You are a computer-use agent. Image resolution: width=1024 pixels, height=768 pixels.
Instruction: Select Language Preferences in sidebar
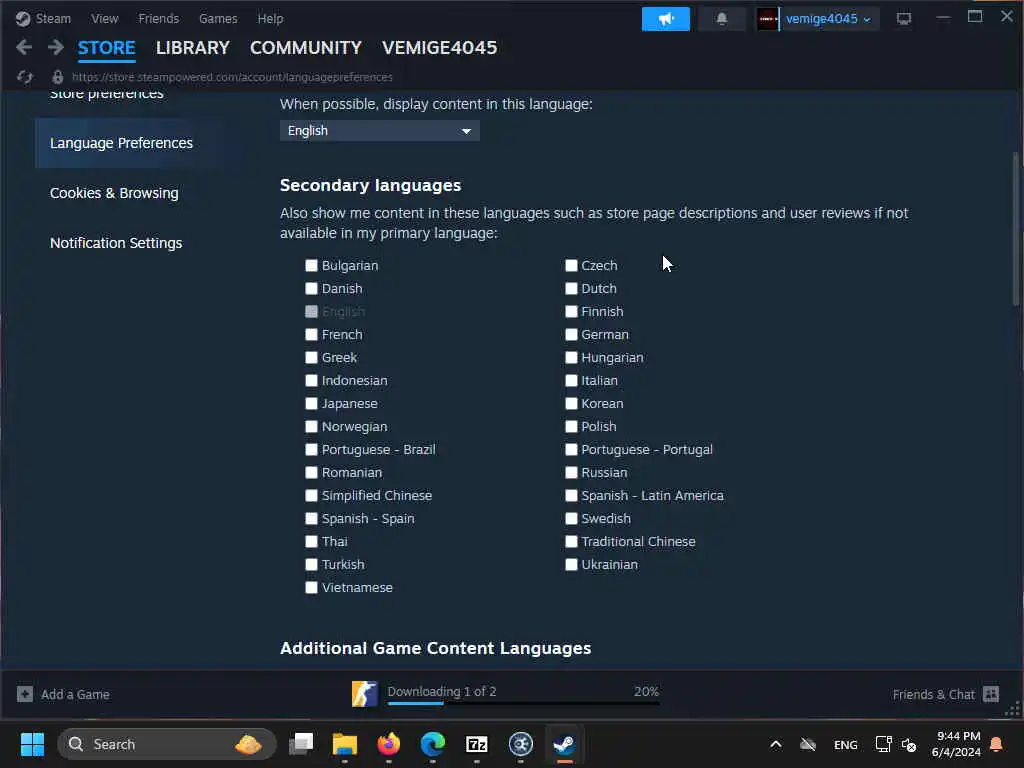point(121,143)
